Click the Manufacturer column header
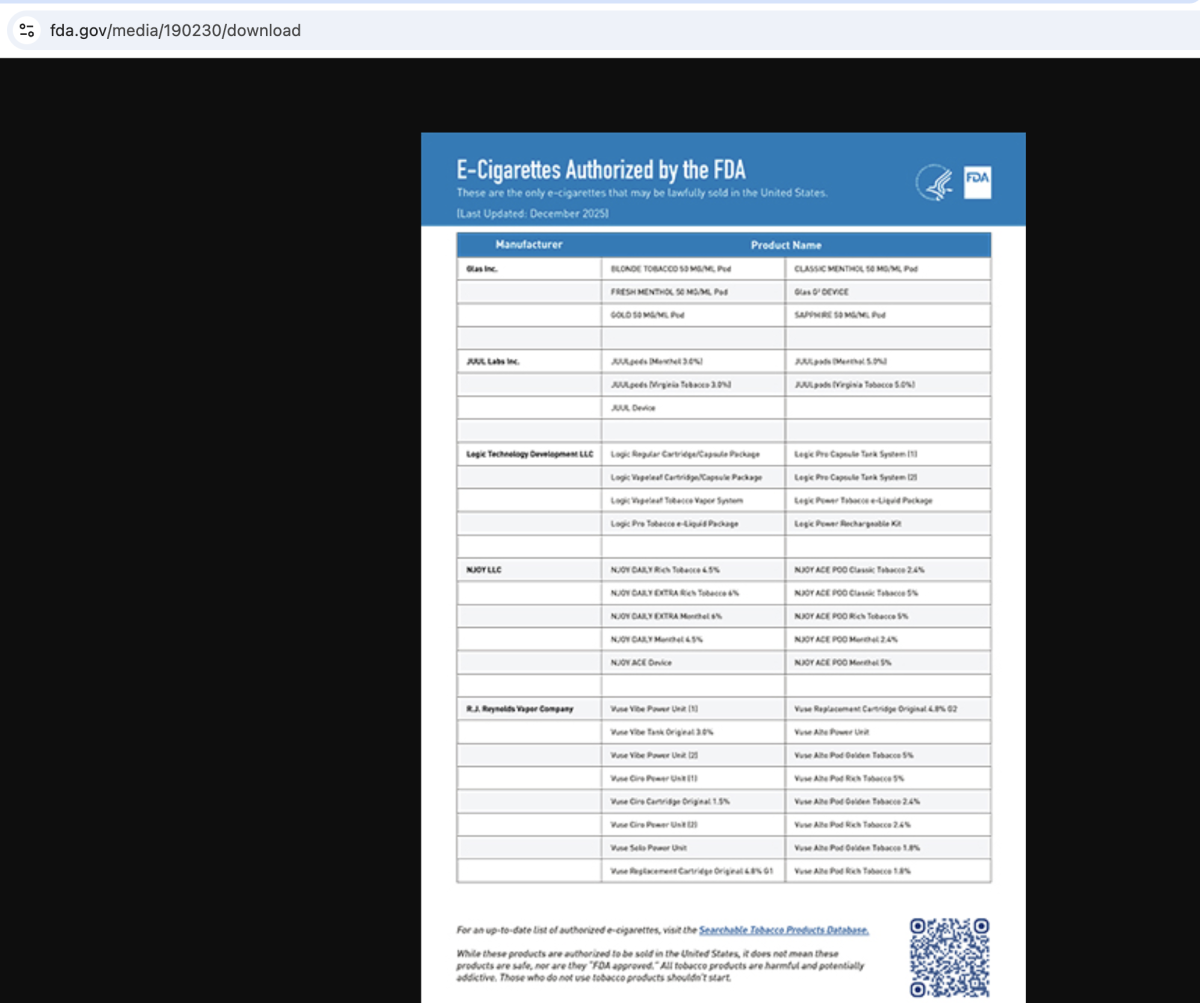Viewport: 1200px width, 1003px height. pyautogui.click(x=528, y=245)
